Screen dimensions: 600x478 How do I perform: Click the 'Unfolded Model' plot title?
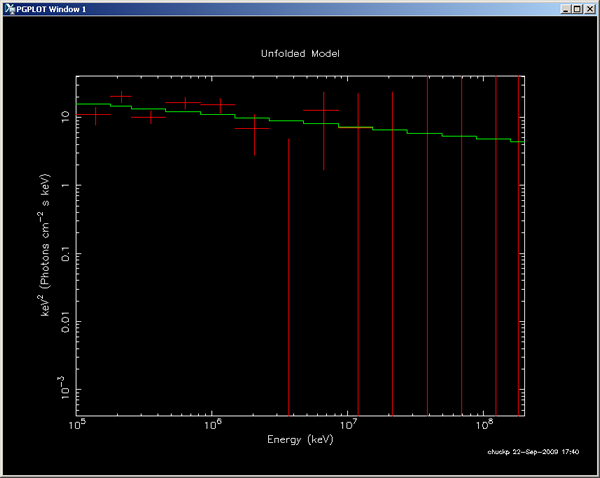tap(300, 54)
